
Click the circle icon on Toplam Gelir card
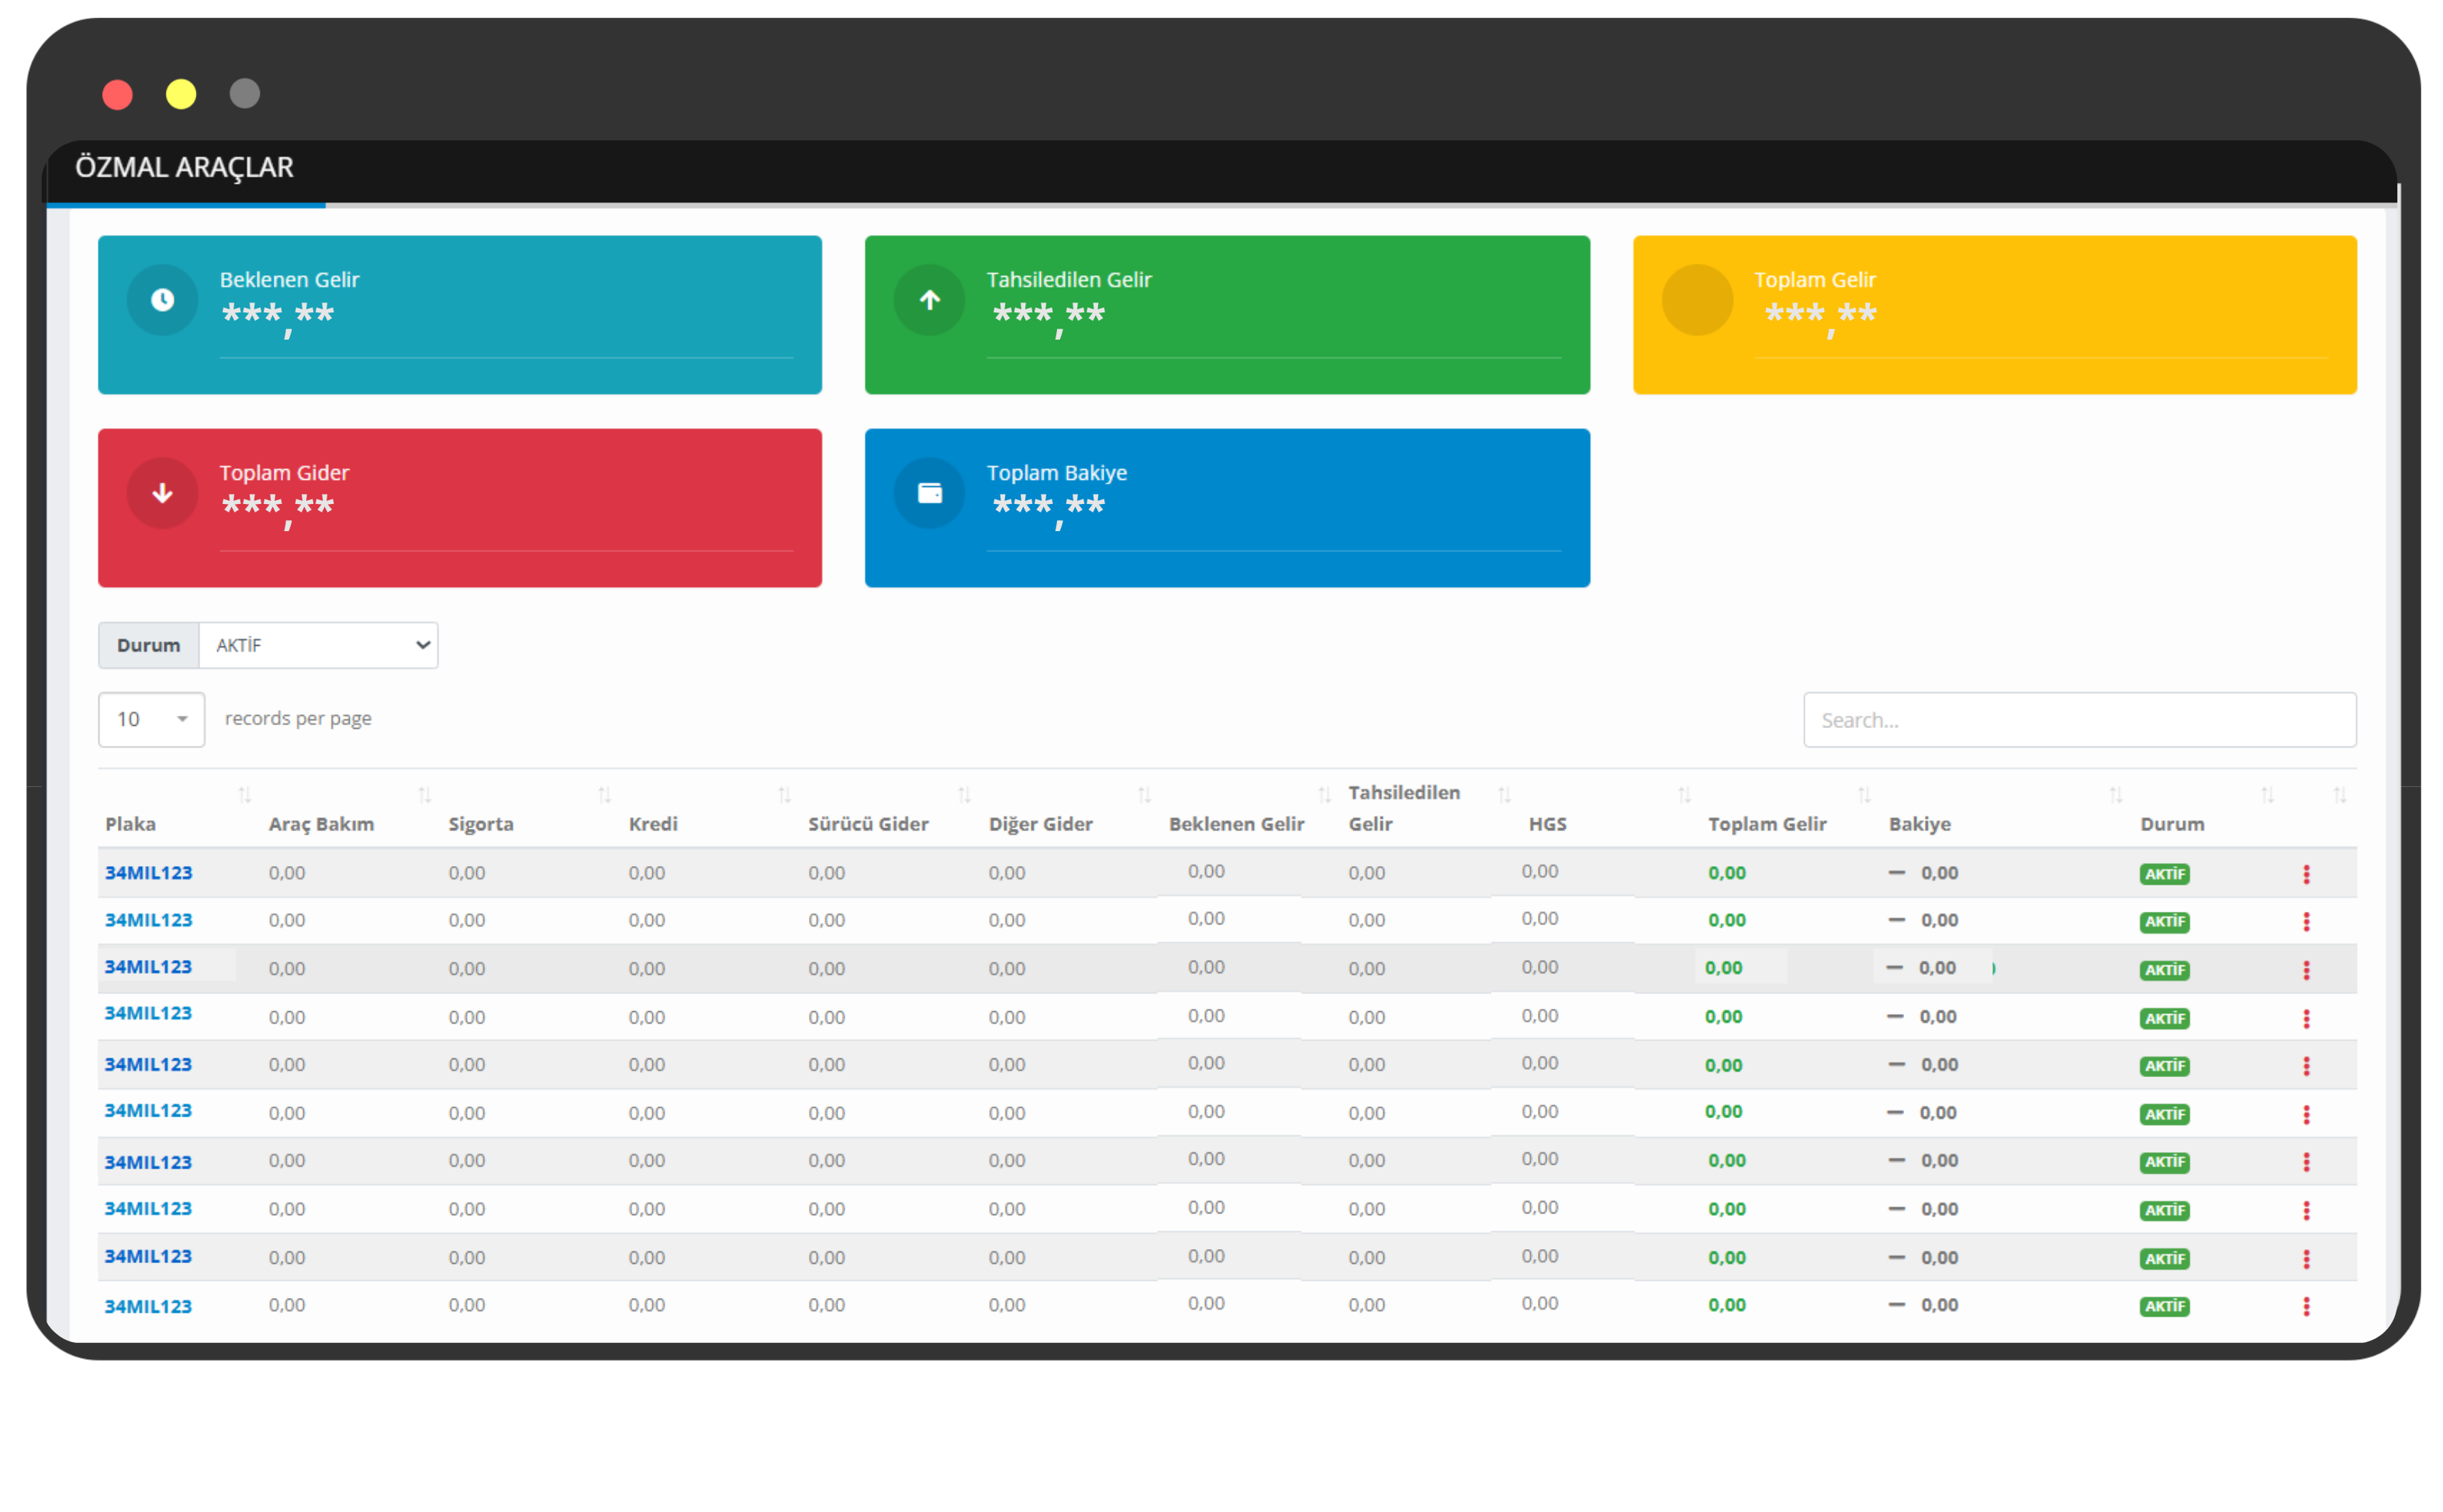(x=1697, y=300)
